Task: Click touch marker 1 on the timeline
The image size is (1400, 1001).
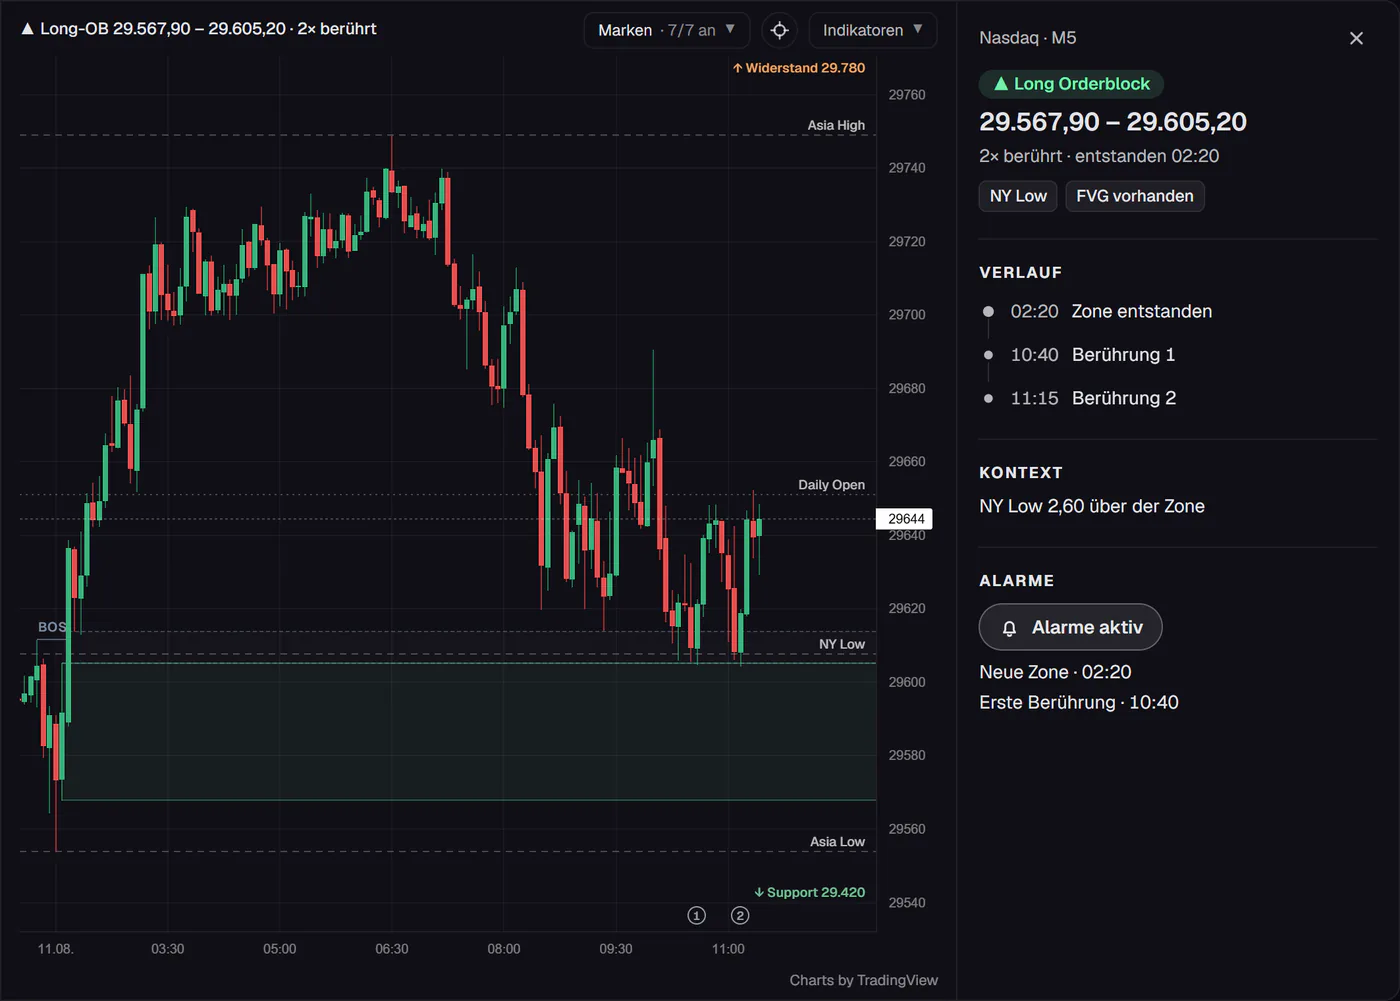Action: [697, 915]
